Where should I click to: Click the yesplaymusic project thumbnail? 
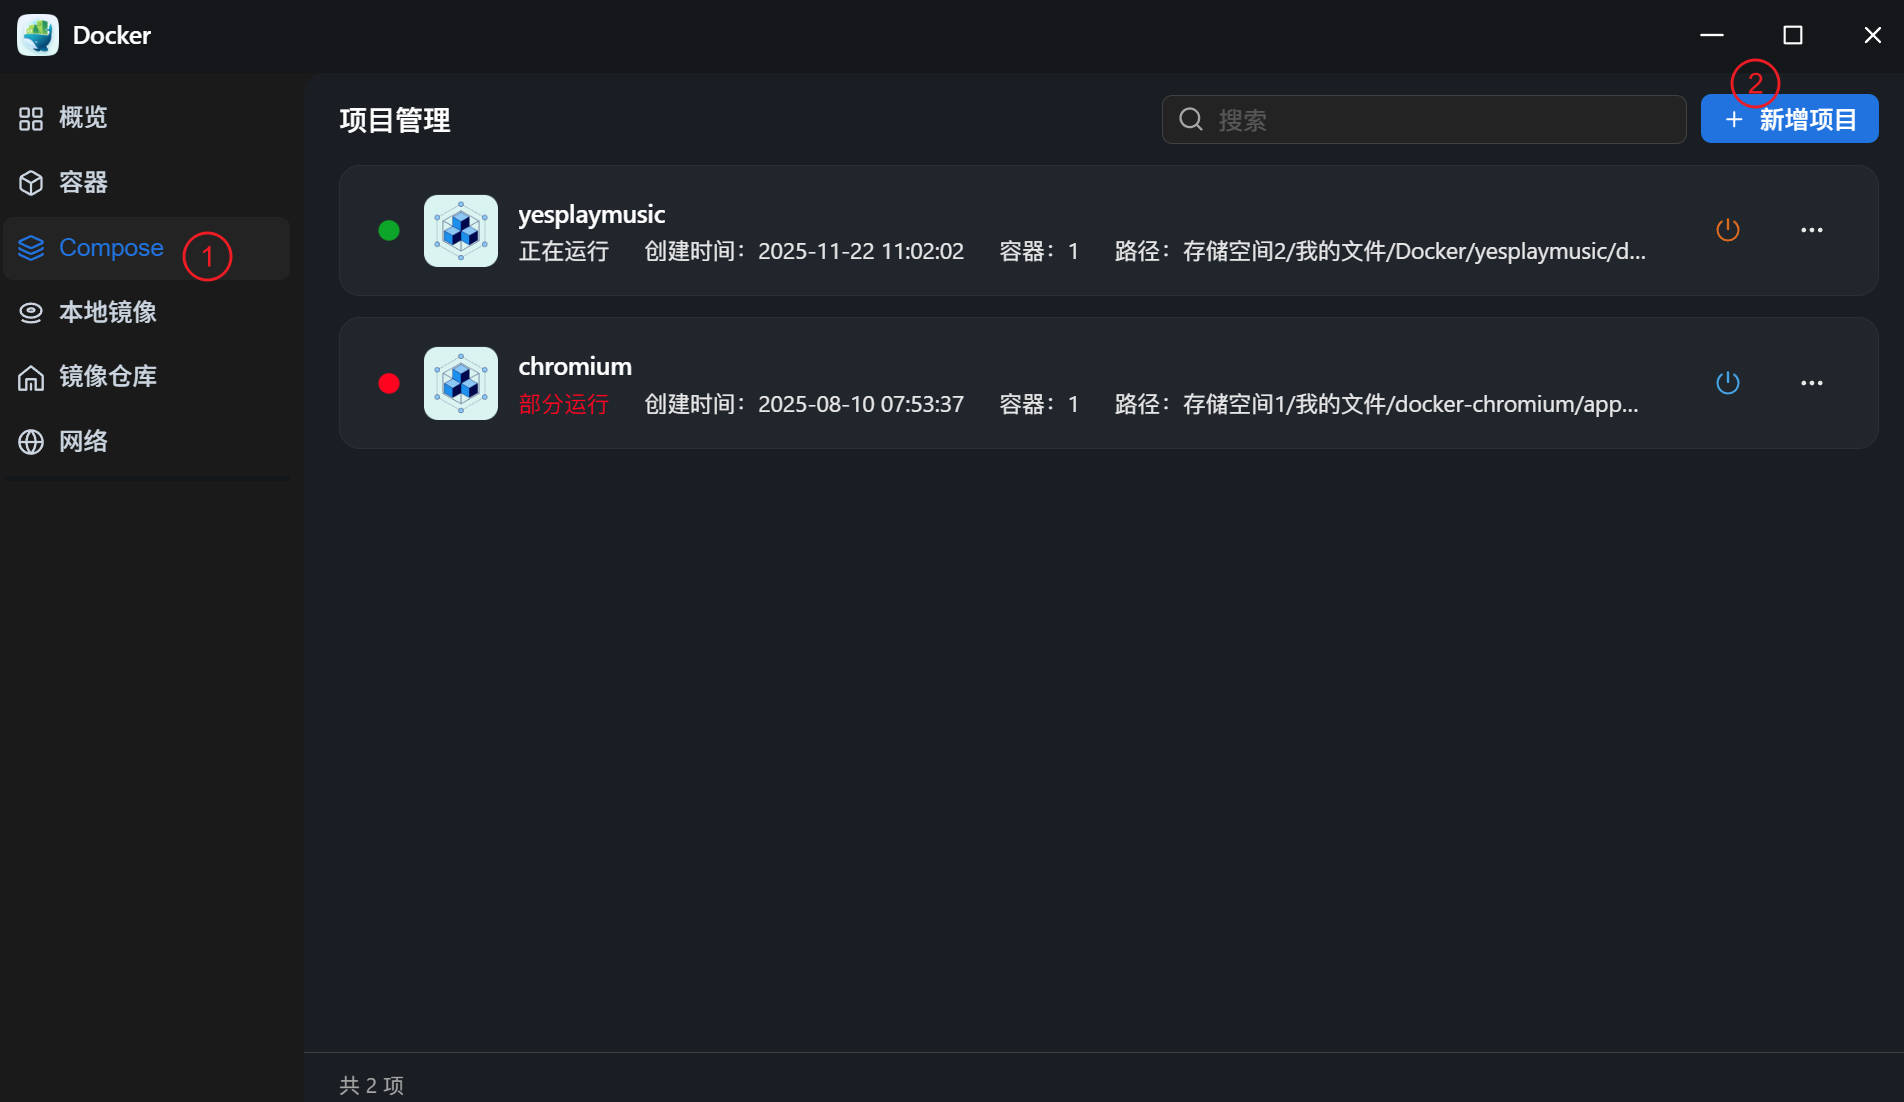[x=460, y=230]
